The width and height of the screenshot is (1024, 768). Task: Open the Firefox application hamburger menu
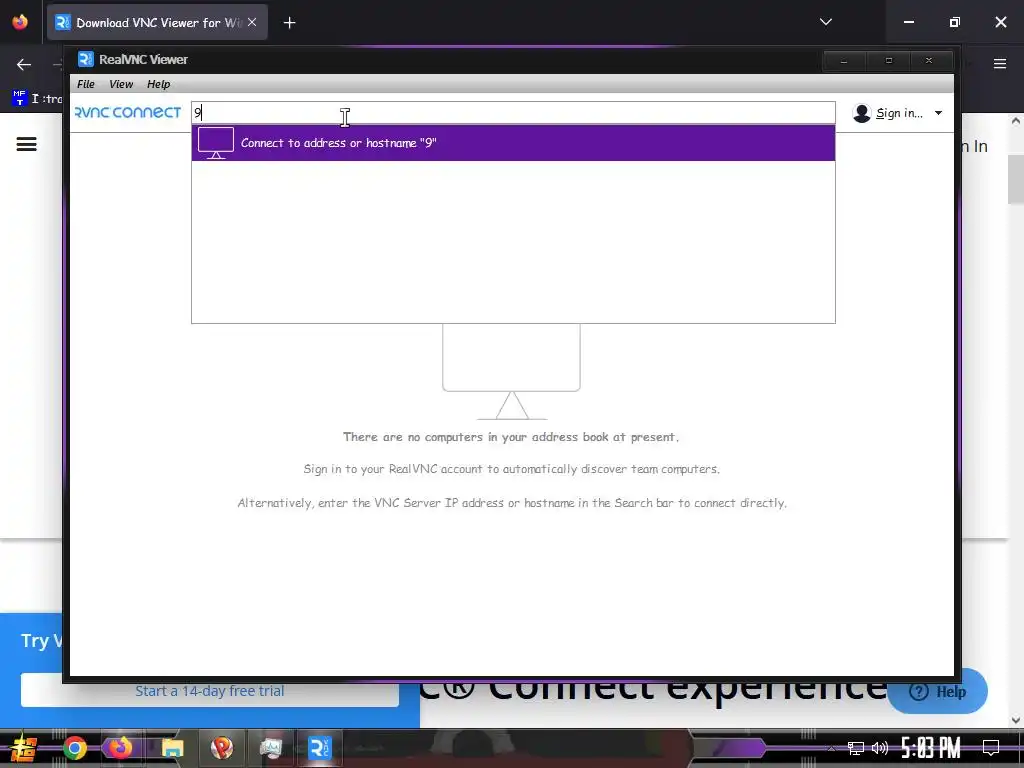click(1000, 64)
